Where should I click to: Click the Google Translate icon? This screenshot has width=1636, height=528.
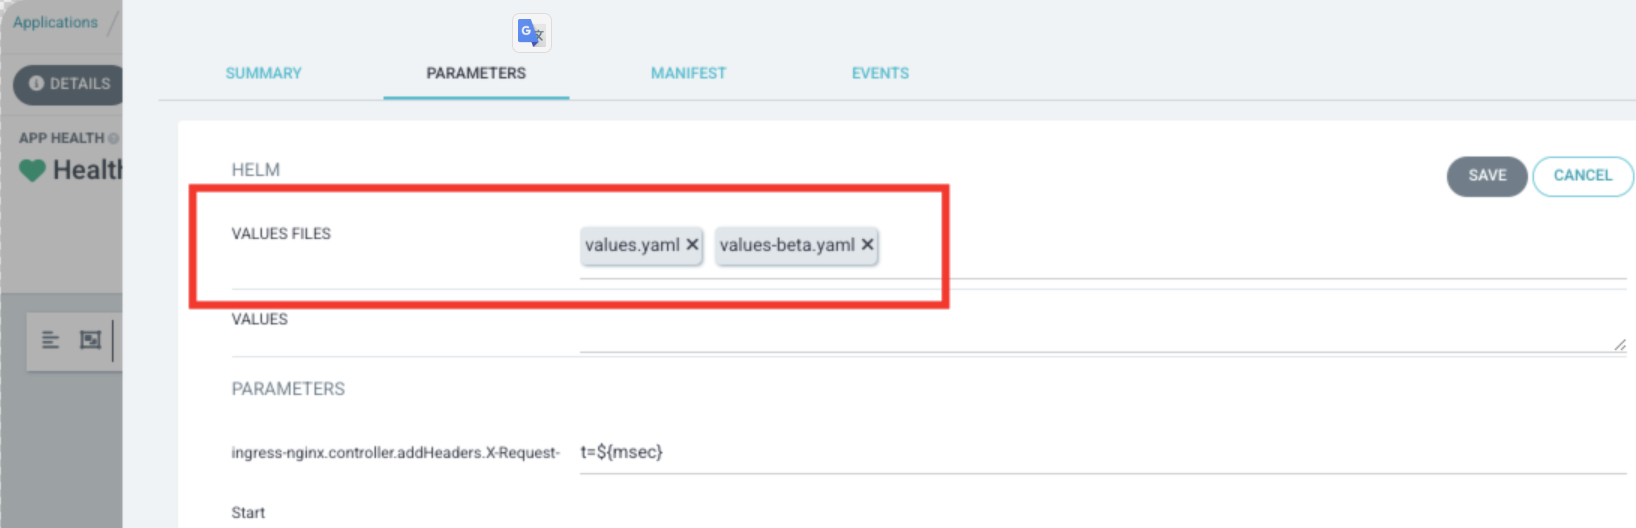coord(531,33)
